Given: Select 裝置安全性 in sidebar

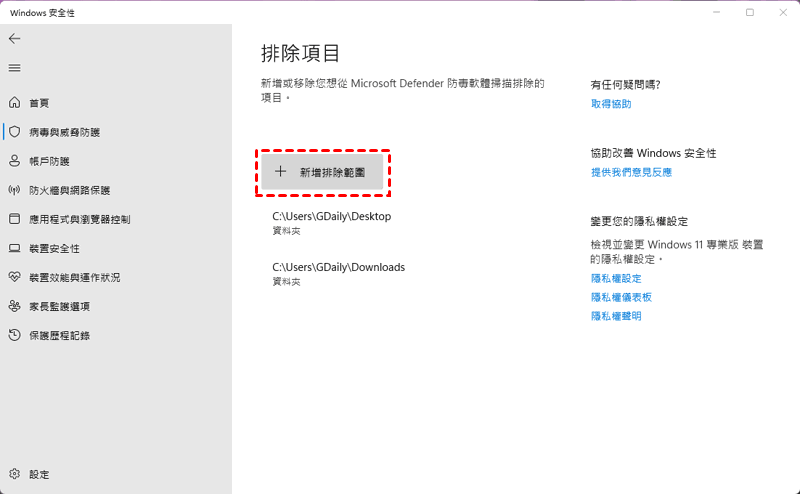Looking at the screenshot, I should click(x=54, y=249).
